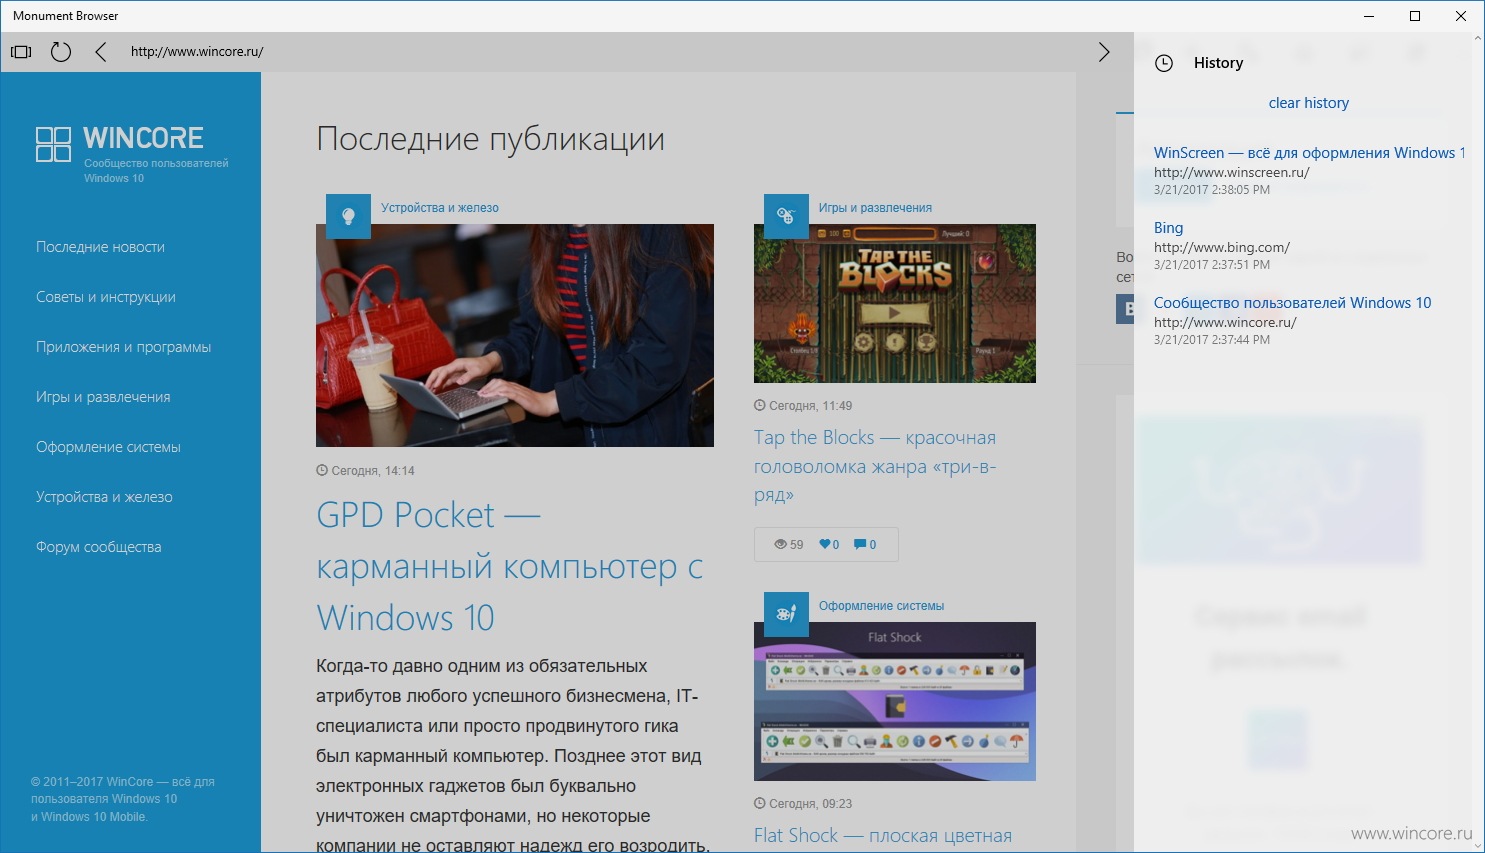Click the Tap the Blocks game thumbnail

(895, 303)
